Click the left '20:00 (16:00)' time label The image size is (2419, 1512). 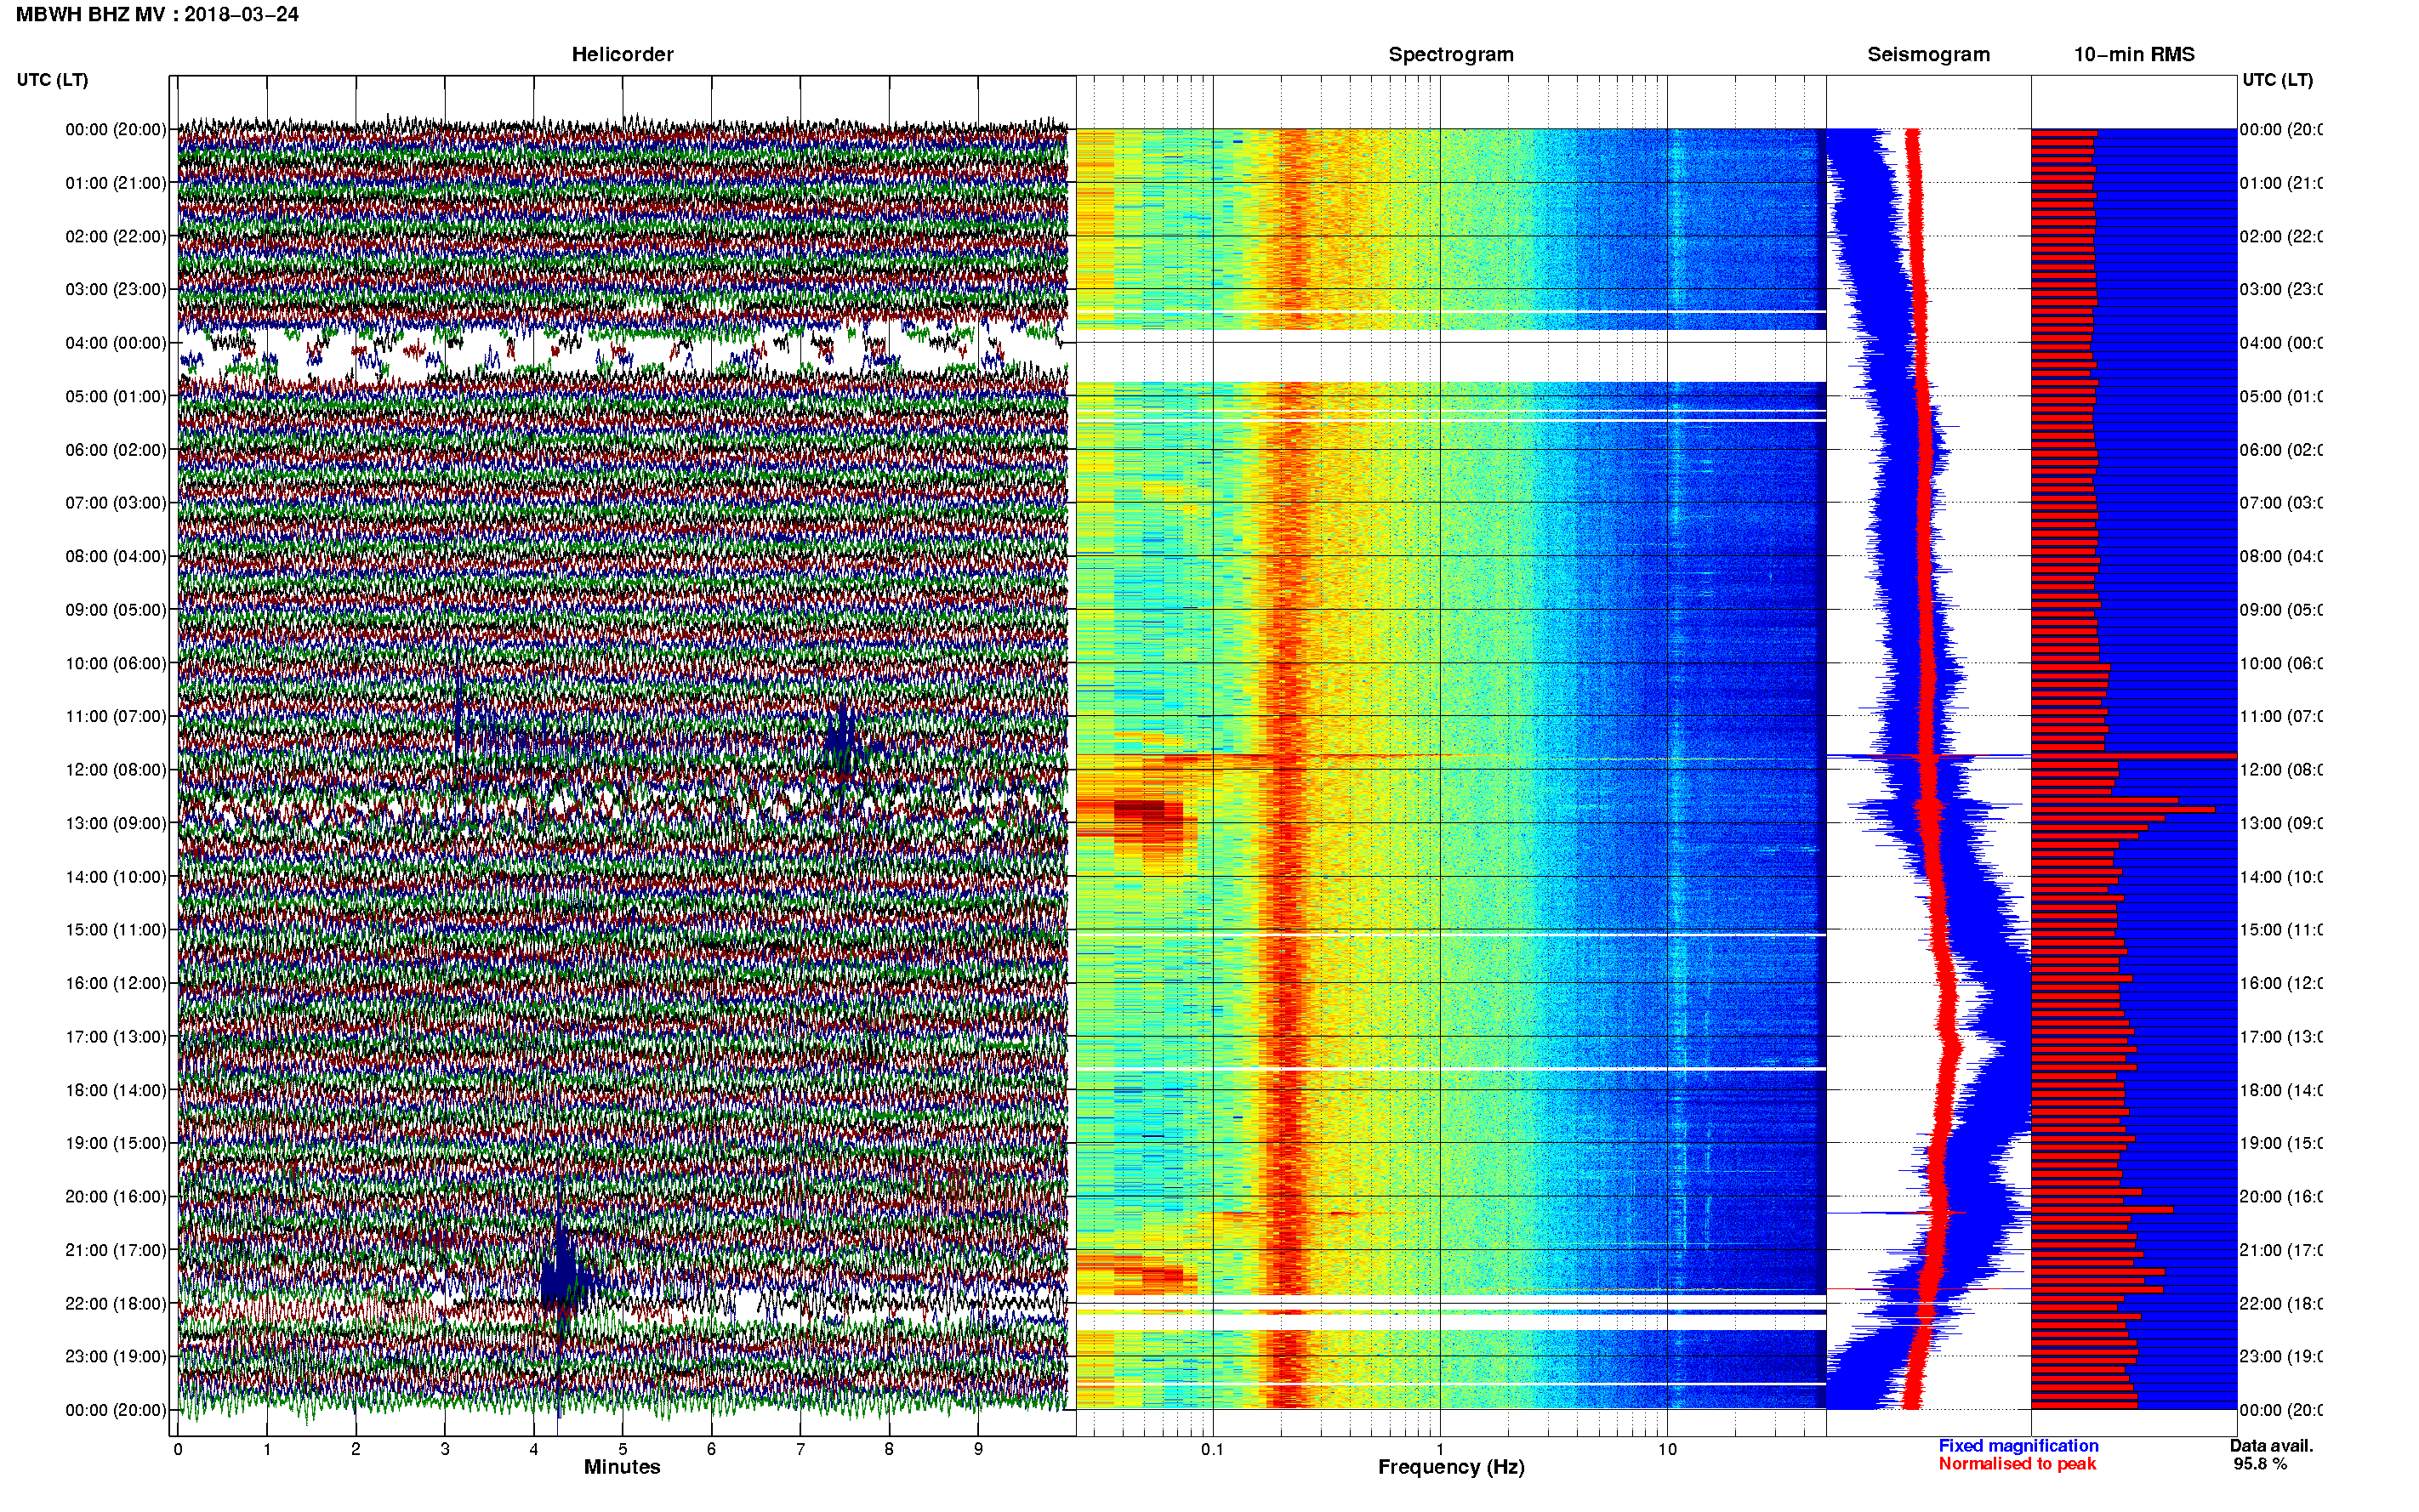116,1196
